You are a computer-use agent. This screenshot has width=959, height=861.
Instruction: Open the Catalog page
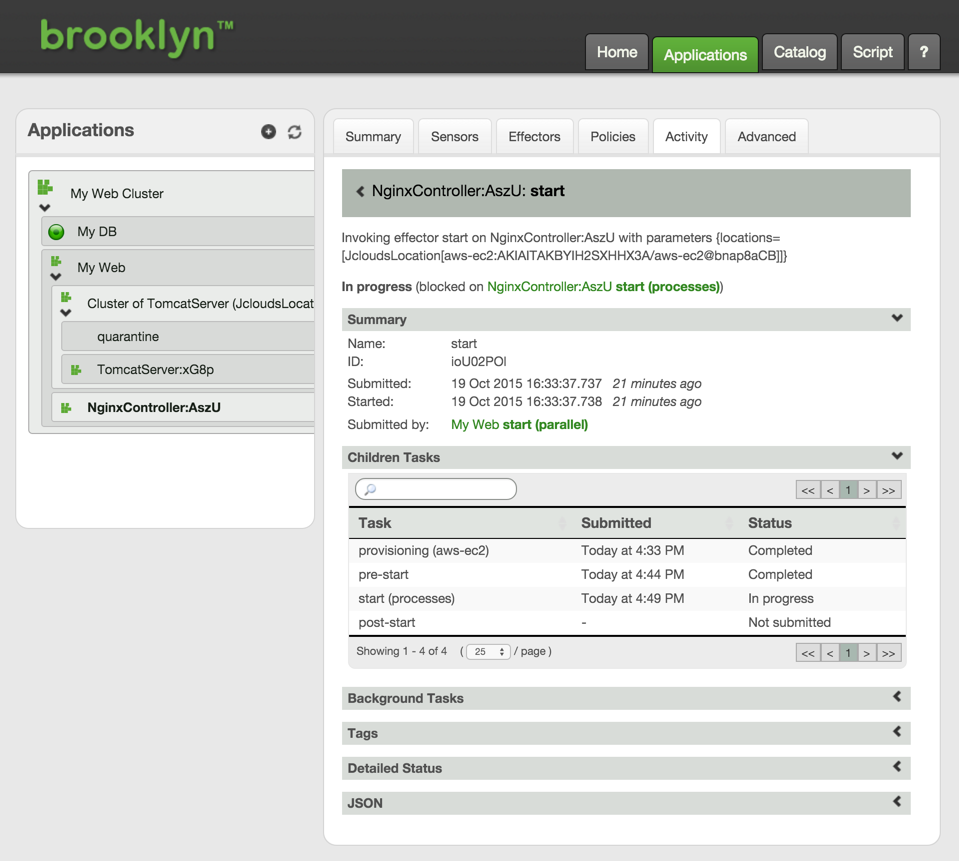(799, 53)
